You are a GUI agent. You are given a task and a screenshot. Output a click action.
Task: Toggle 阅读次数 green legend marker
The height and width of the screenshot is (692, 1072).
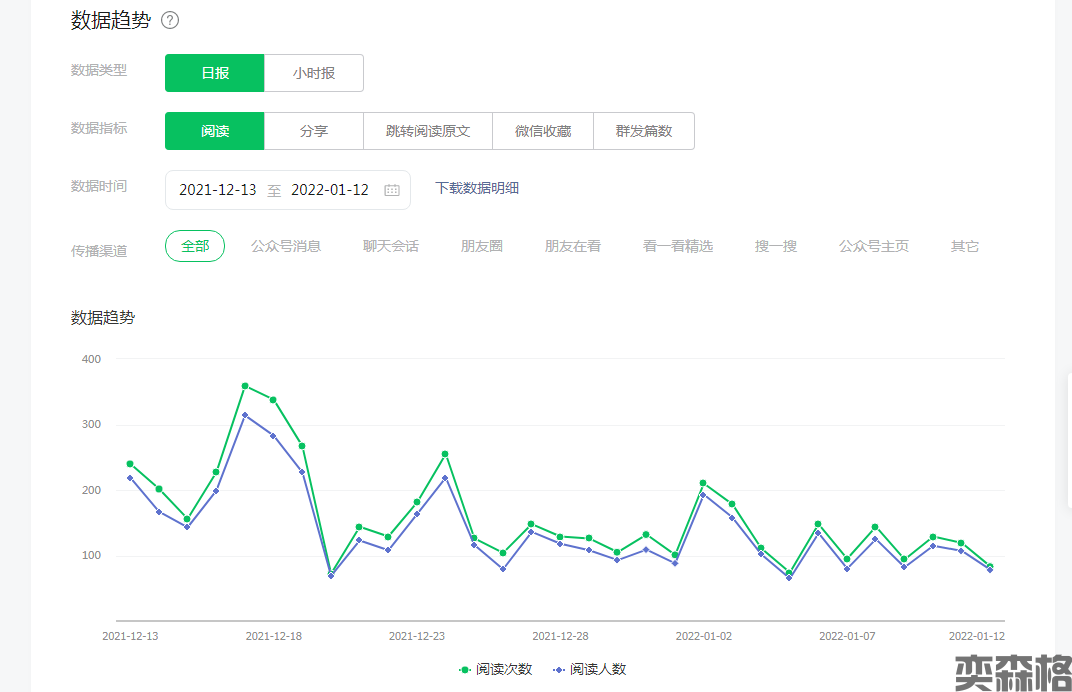(464, 669)
